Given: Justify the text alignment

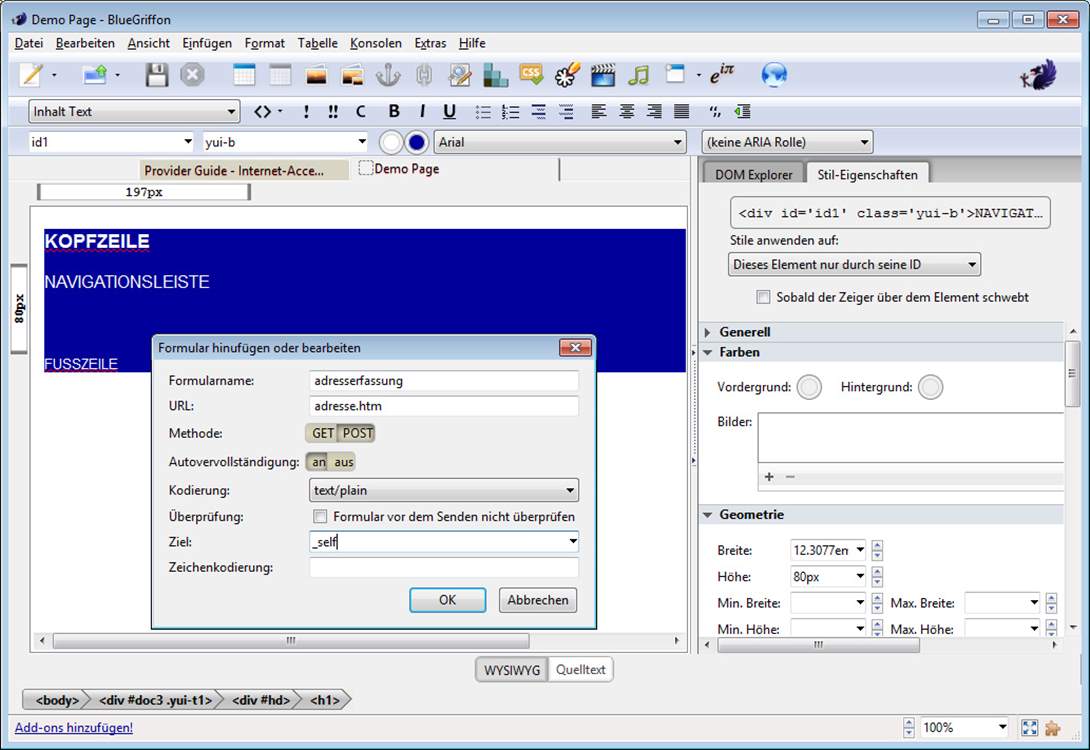Looking at the screenshot, I should click(682, 111).
